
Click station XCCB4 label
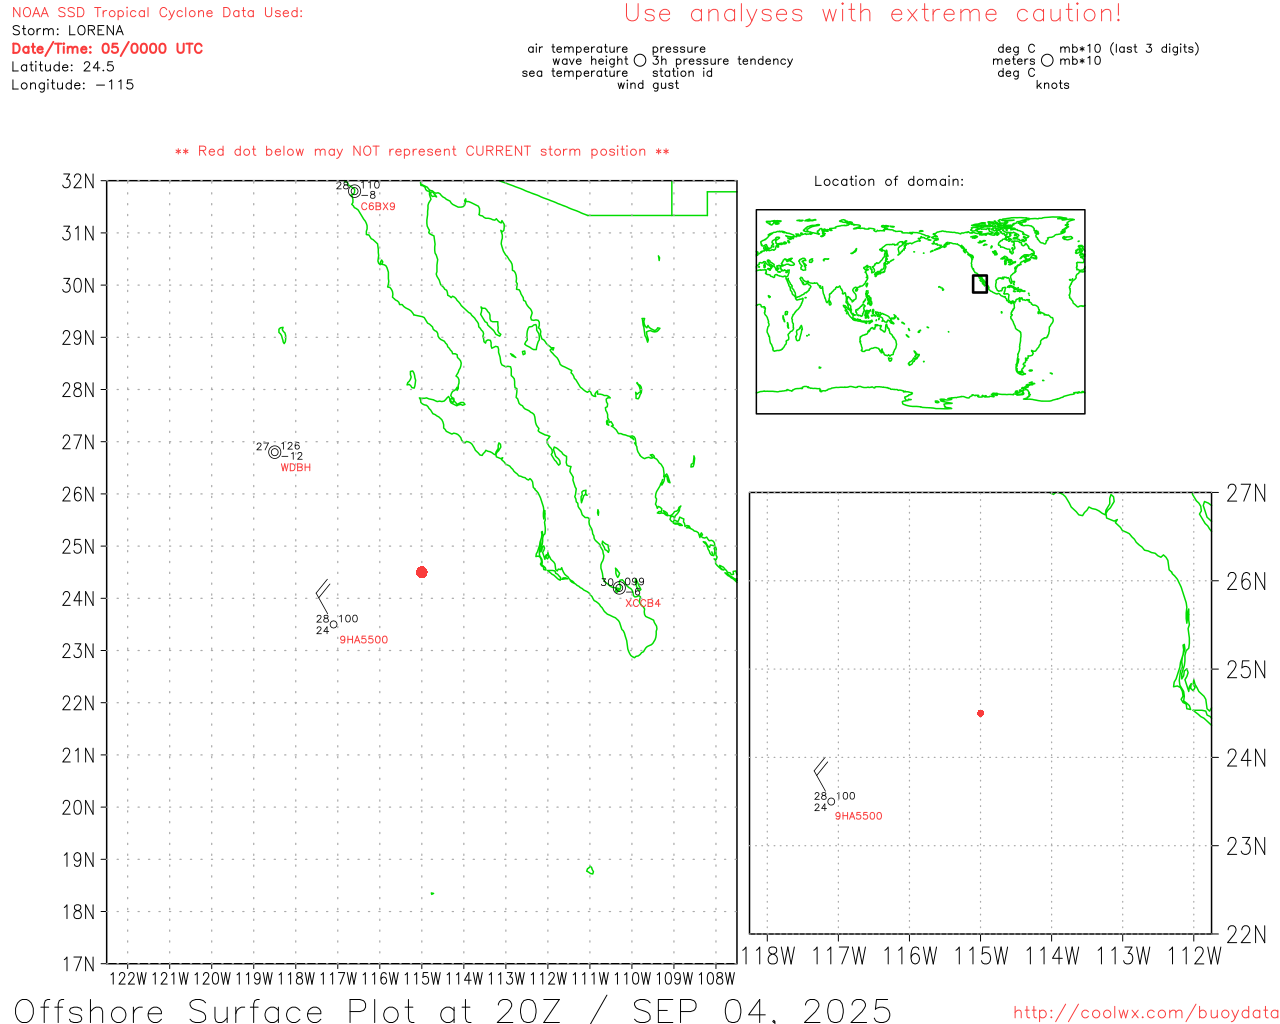(x=643, y=603)
